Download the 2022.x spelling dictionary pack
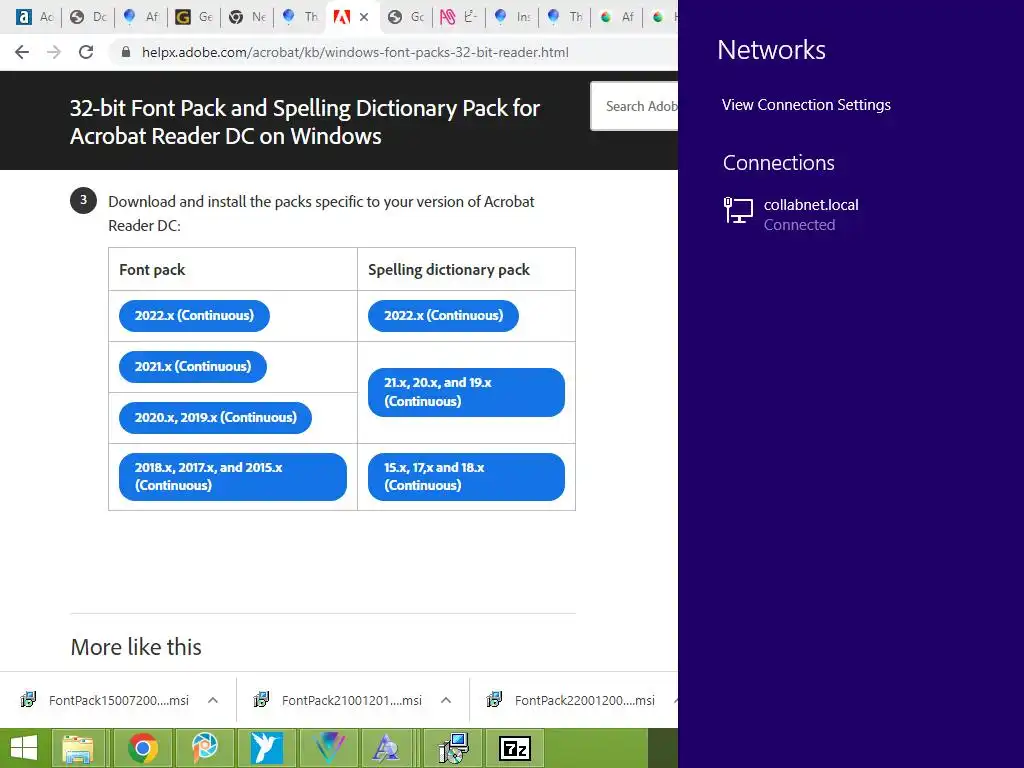Screen dimensions: 1024x768 click(x=443, y=315)
